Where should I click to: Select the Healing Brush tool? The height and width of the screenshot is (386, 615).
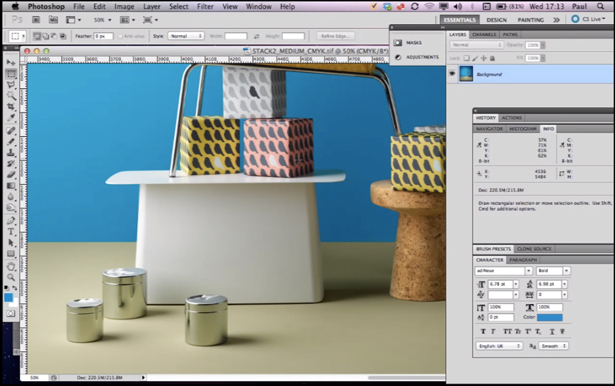tap(11, 131)
